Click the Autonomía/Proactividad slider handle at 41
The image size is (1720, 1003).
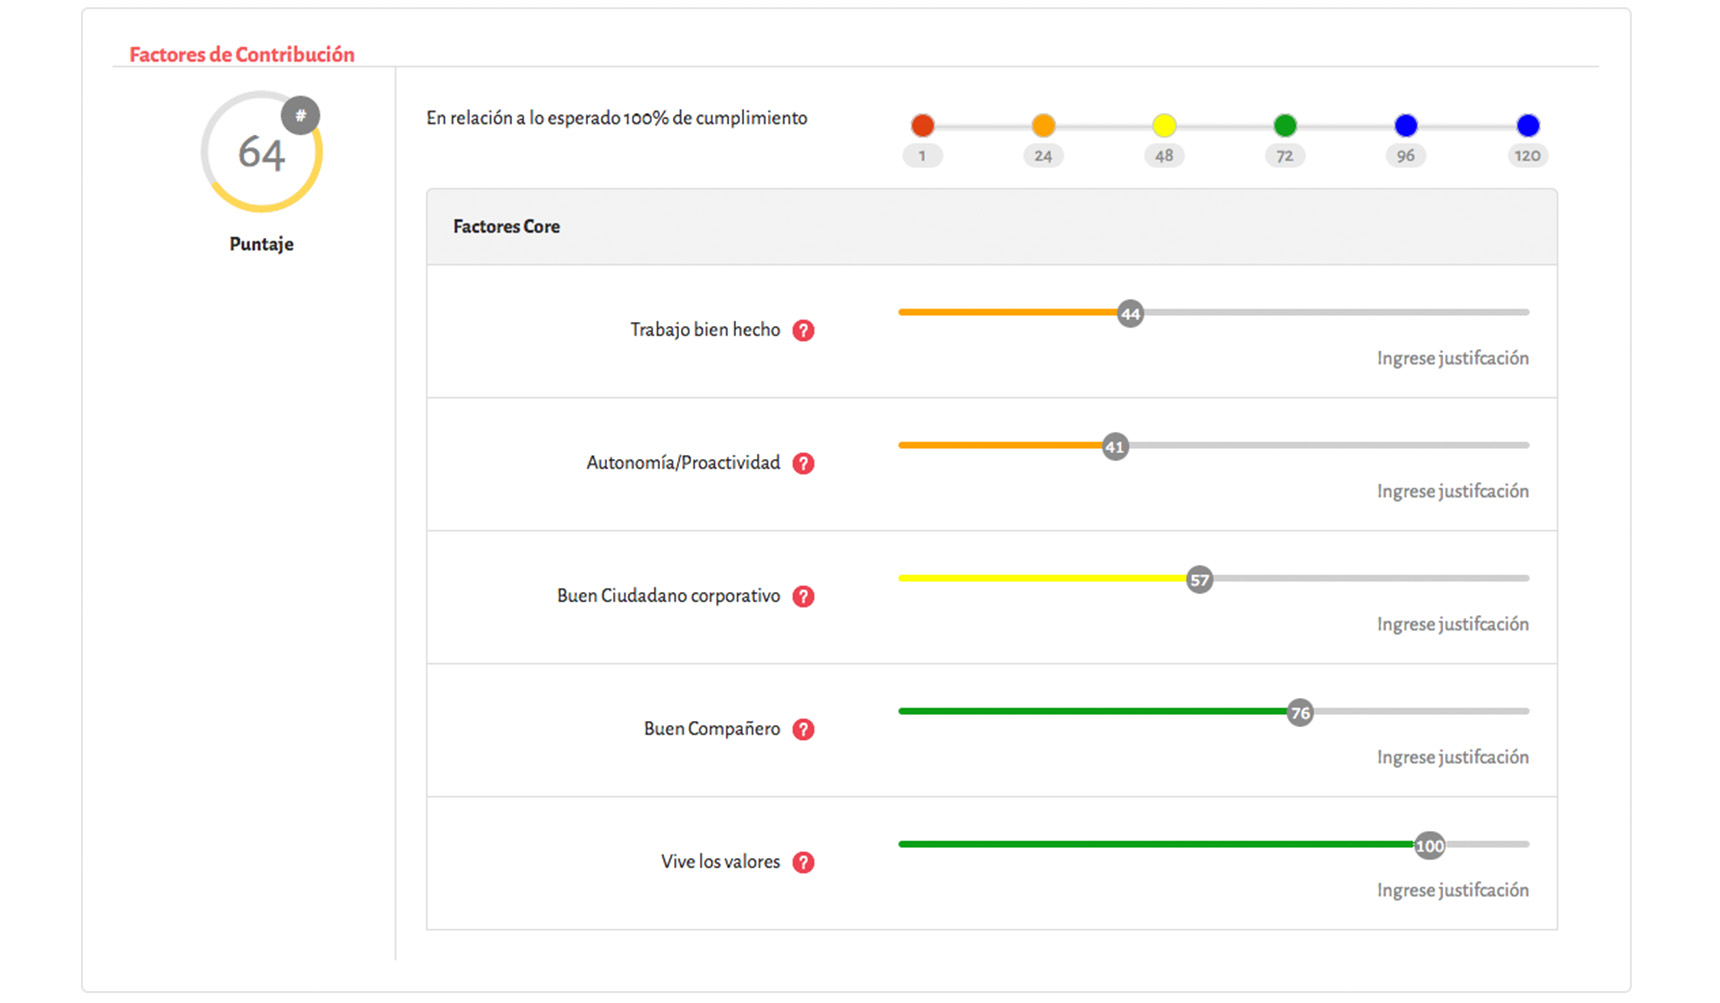tap(1115, 447)
